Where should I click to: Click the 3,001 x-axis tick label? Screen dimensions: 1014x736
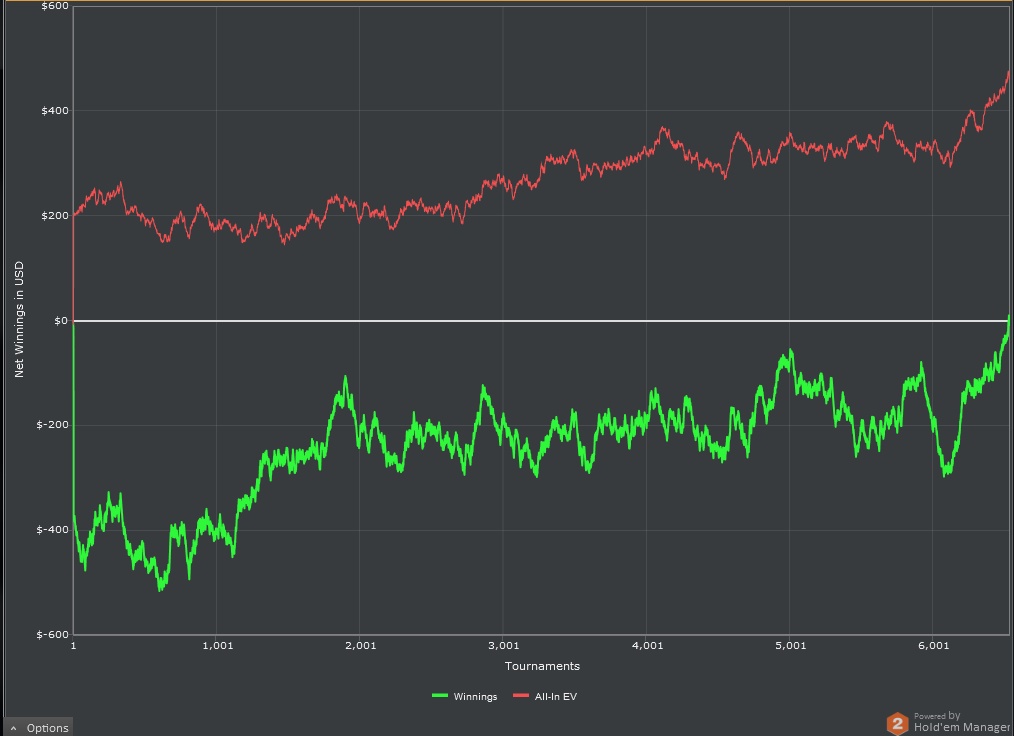click(x=504, y=646)
